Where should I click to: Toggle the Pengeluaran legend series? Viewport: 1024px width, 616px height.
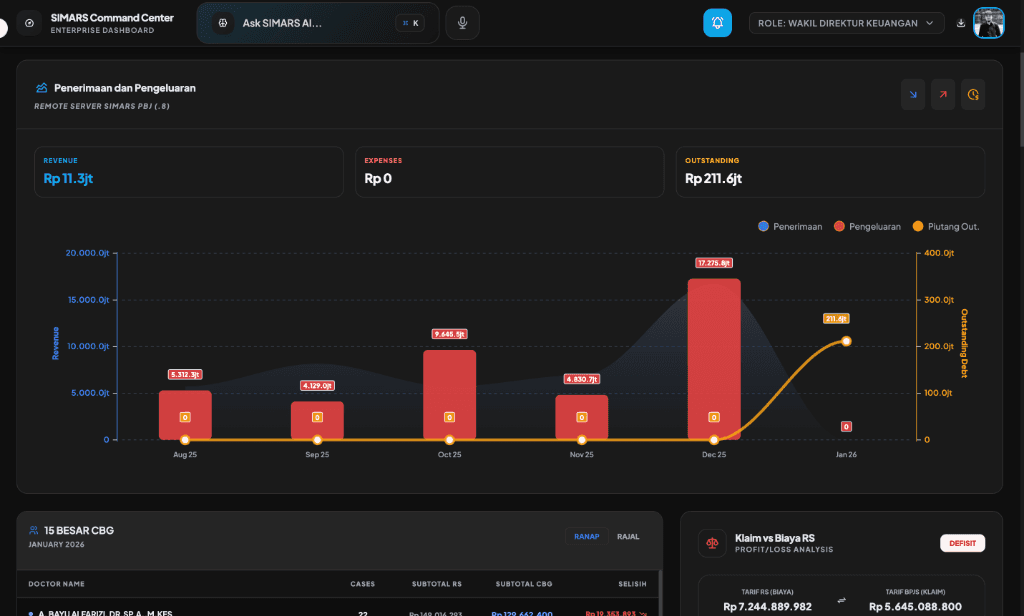pyautogui.click(x=868, y=227)
